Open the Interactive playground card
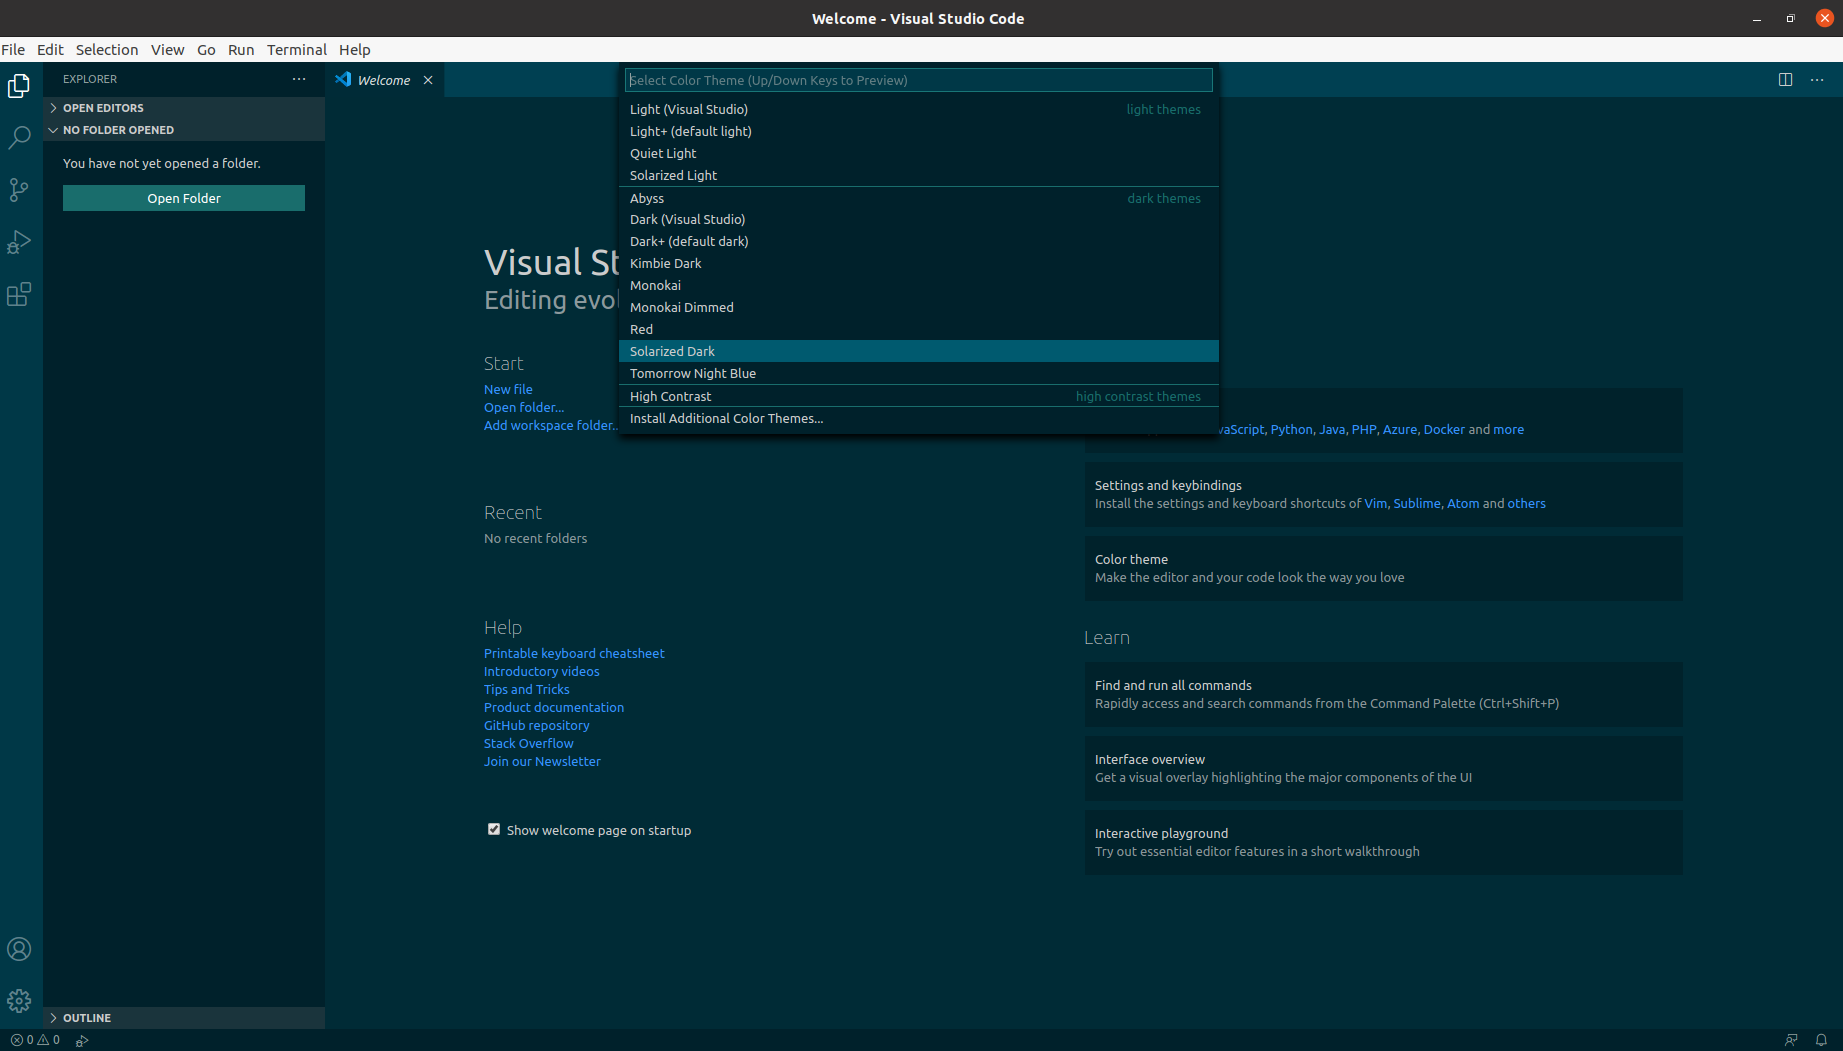The image size is (1843, 1051). coord(1383,842)
